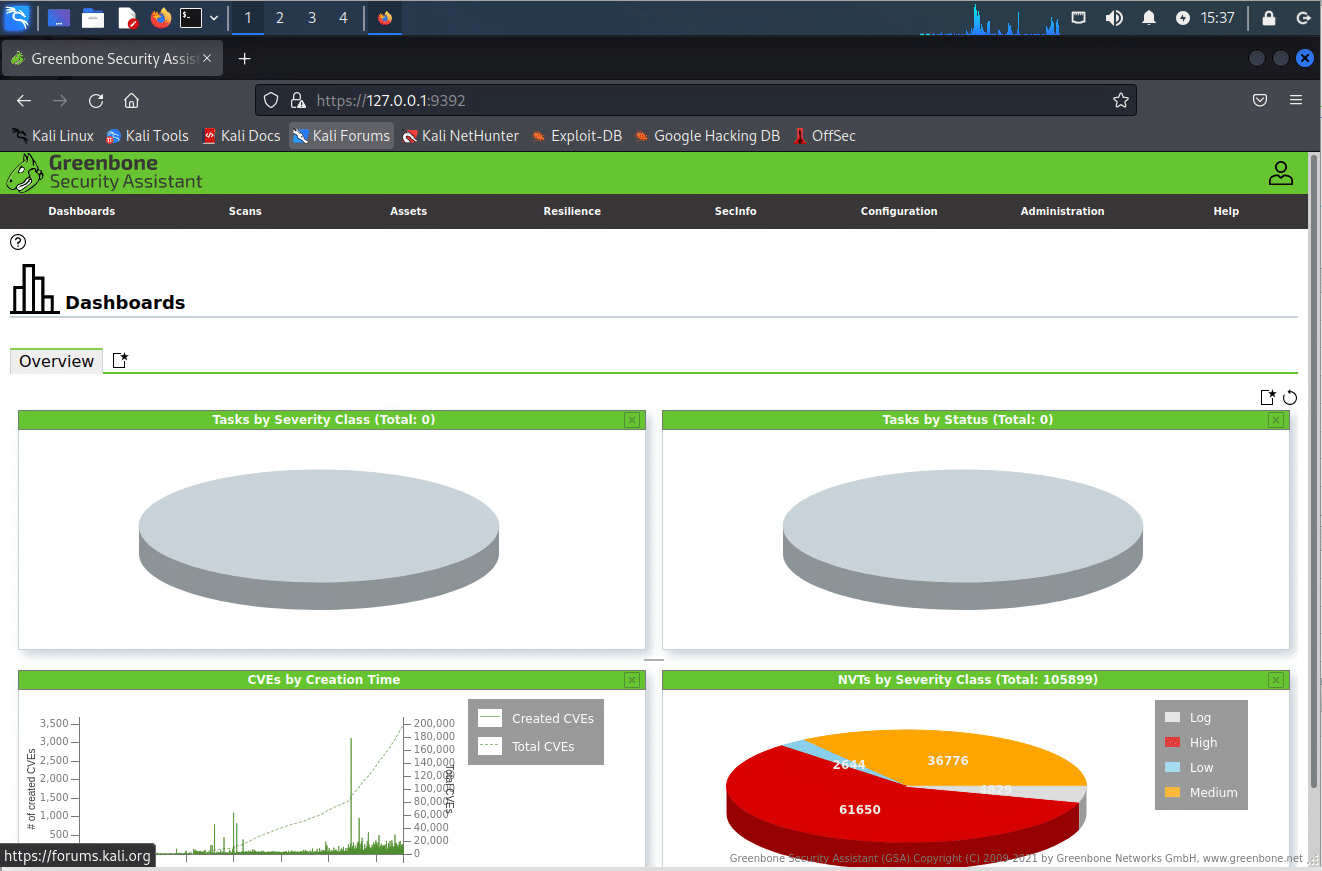The image size is (1322, 871).
Task: Expand the terminal dropdown arrow in taskbar
Action: coord(214,18)
